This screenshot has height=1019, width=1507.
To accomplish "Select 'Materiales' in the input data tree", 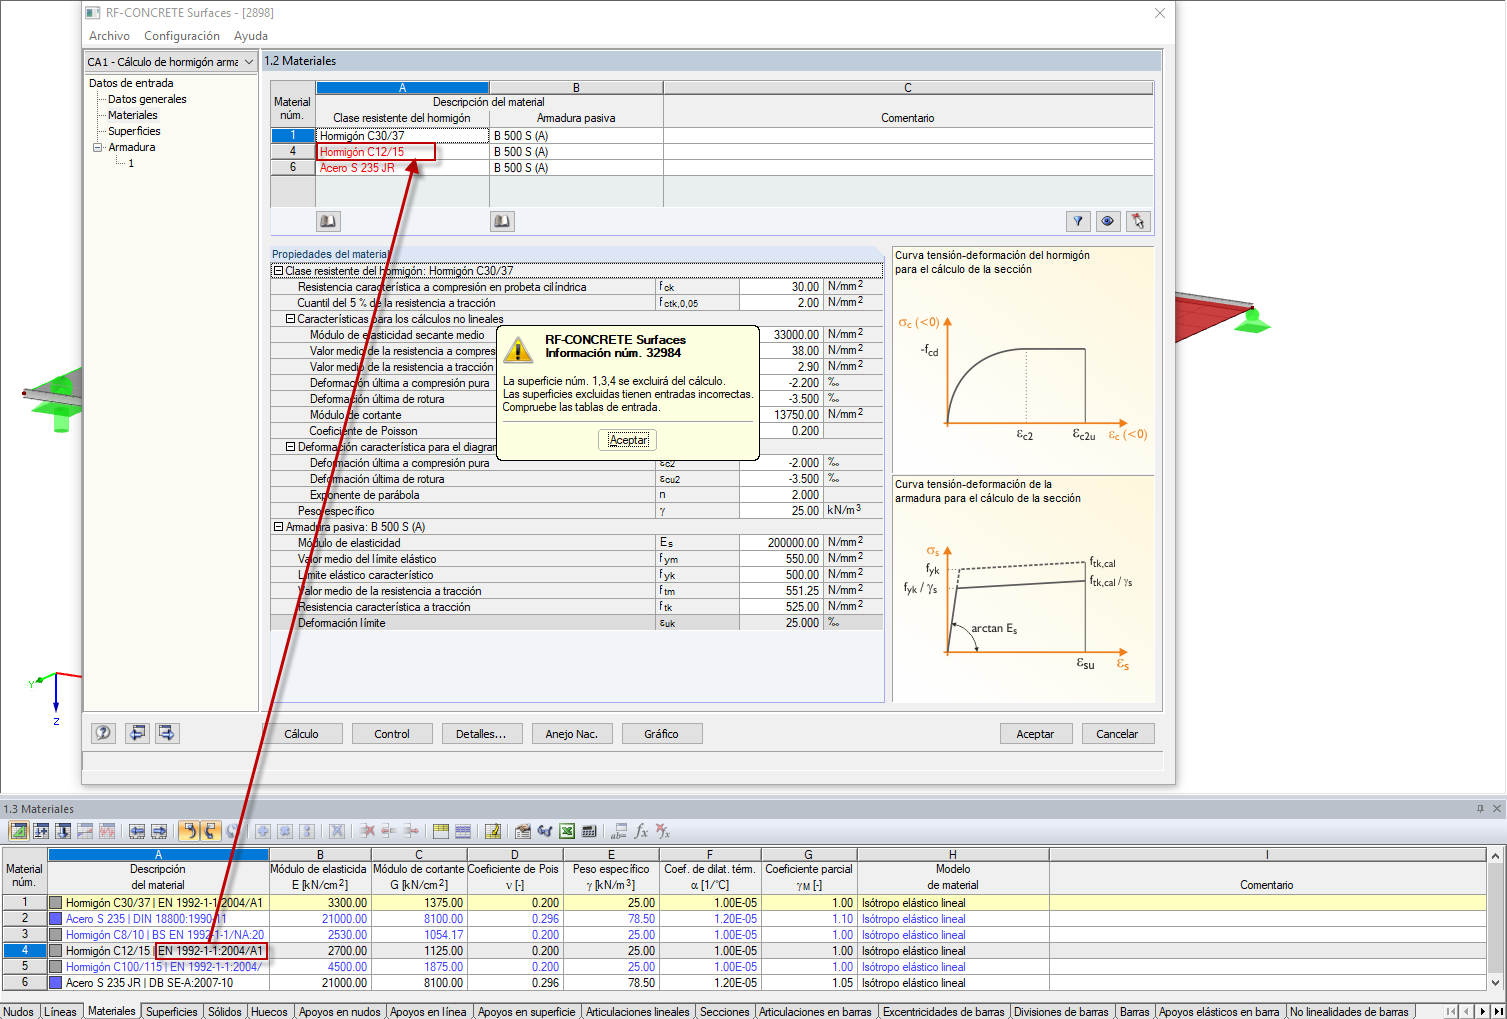I will pos(132,115).
